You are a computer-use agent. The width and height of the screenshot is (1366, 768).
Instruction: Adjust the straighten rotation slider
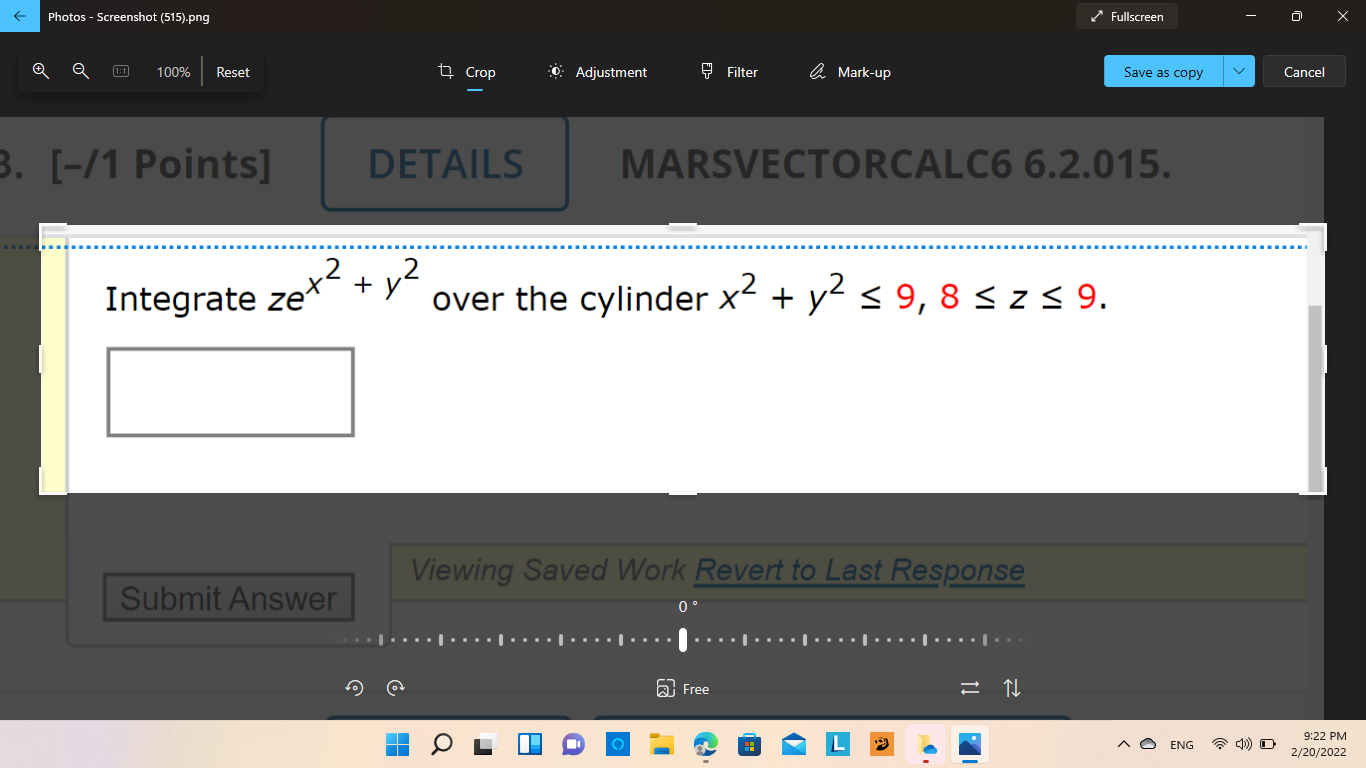[x=683, y=638]
